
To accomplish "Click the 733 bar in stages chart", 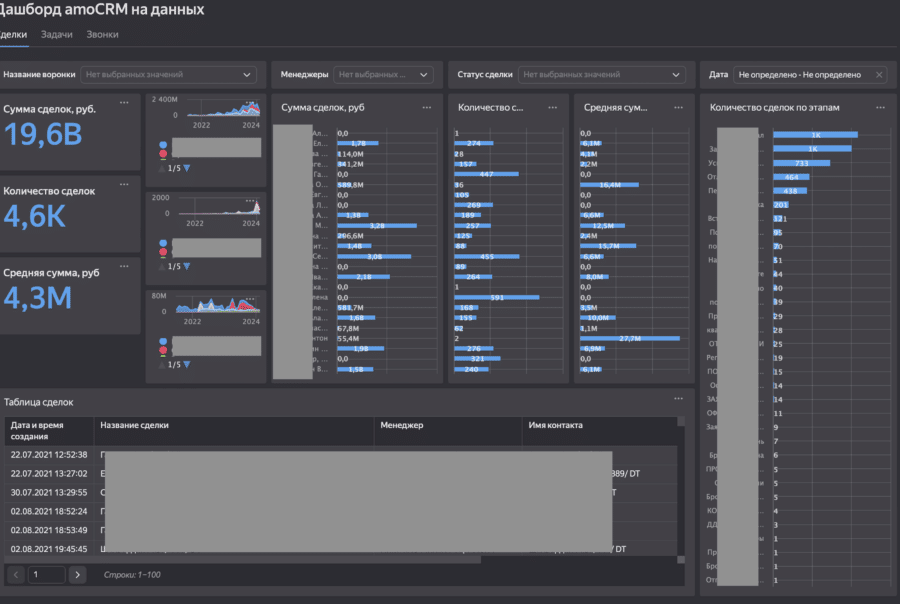I will pyautogui.click(x=802, y=163).
